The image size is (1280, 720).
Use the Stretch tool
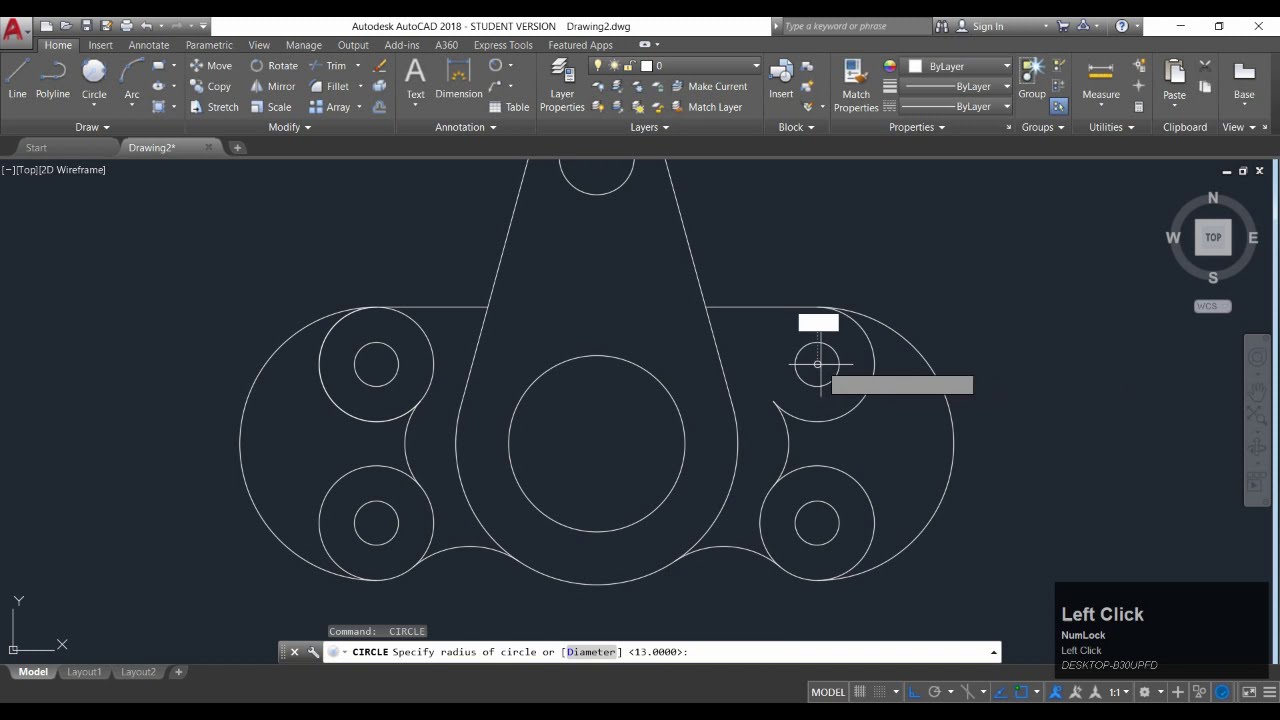214,107
